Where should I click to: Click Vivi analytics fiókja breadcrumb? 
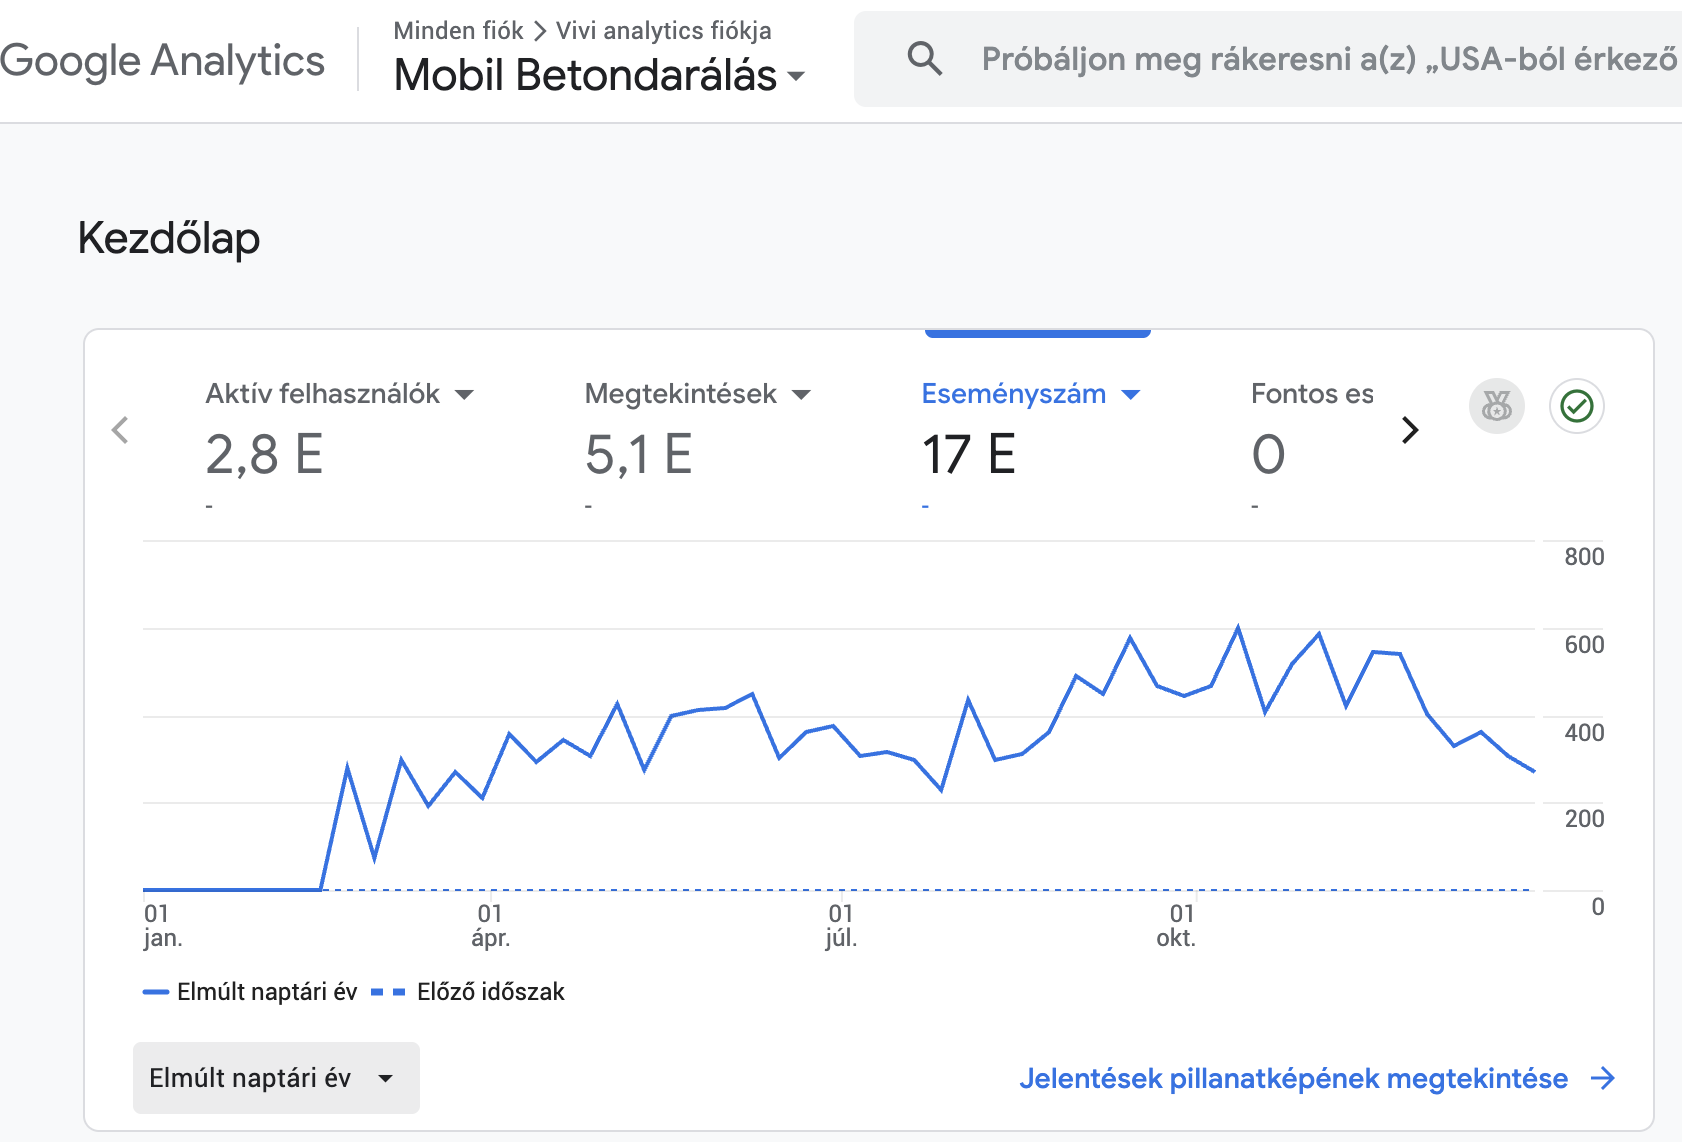coord(664,31)
